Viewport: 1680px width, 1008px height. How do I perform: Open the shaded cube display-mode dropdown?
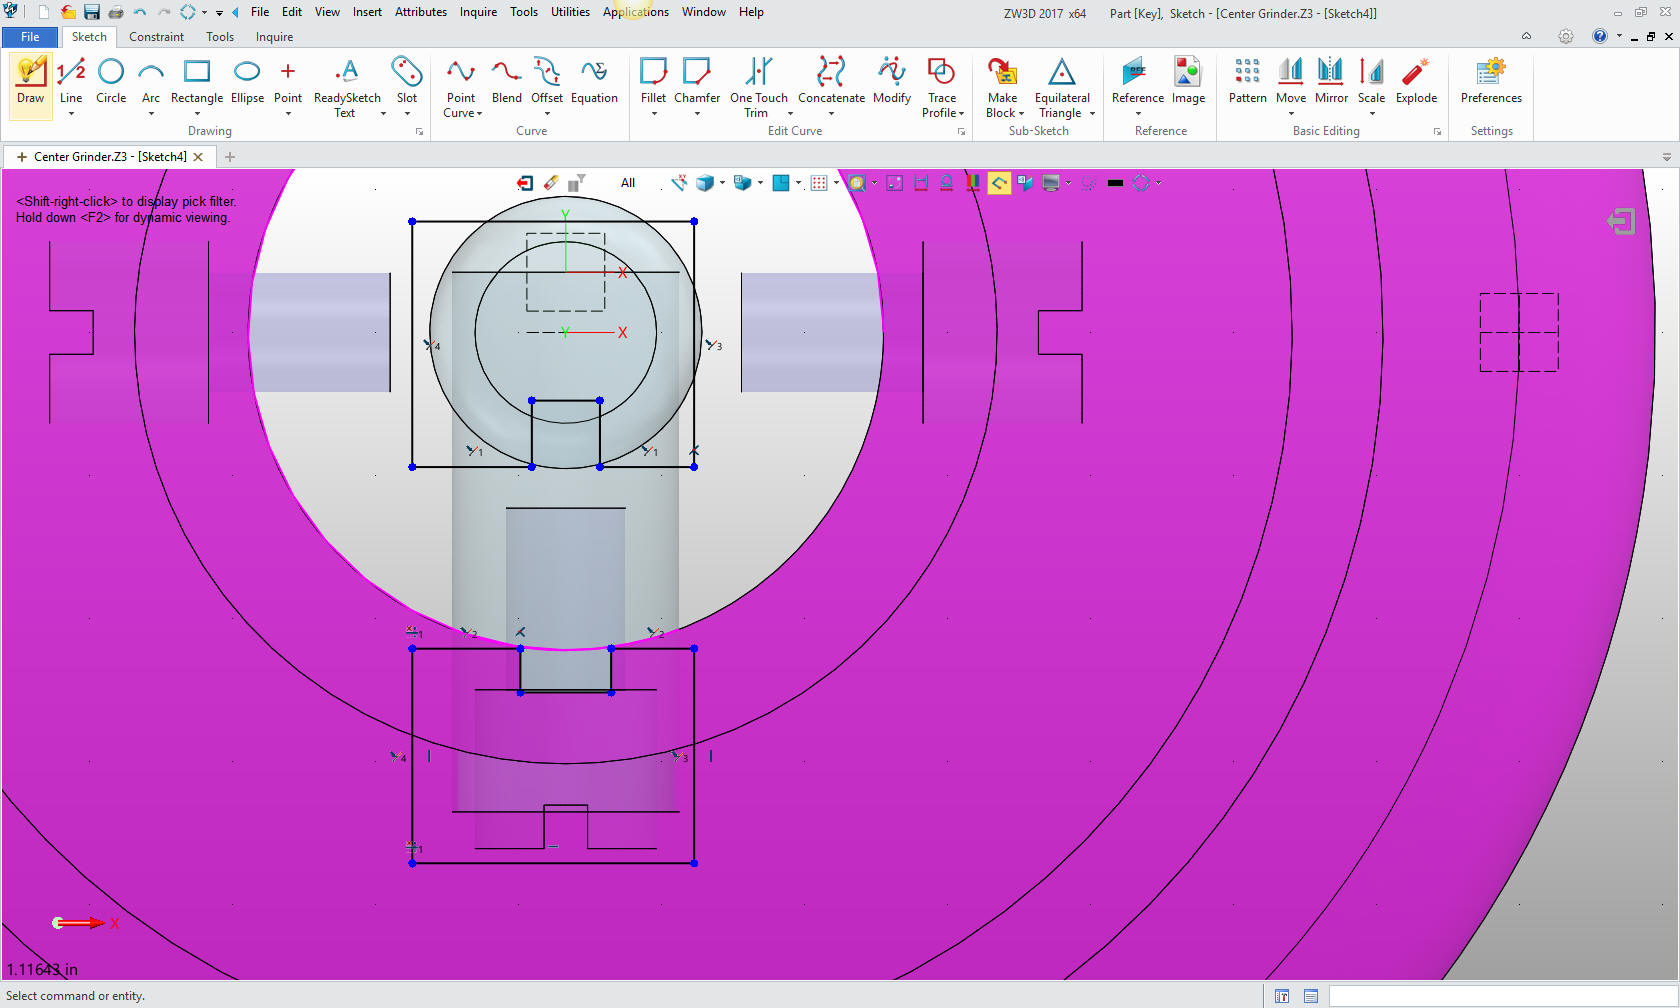coord(723,183)
